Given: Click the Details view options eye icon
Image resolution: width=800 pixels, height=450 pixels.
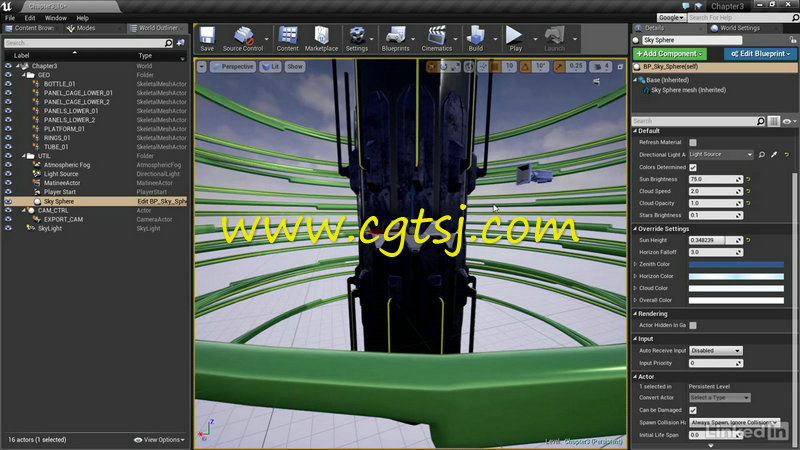Looking at the screenshot, I should click(x=787, y=121).
